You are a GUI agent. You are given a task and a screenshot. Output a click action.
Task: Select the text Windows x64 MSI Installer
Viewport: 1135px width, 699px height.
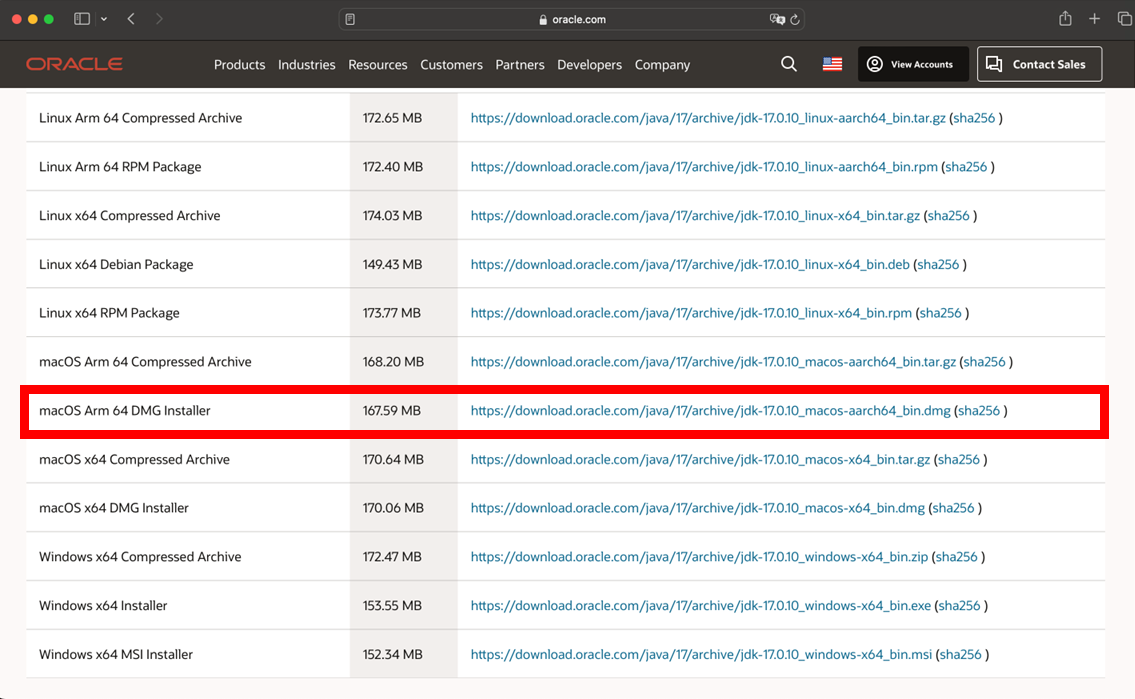point(116,654)
